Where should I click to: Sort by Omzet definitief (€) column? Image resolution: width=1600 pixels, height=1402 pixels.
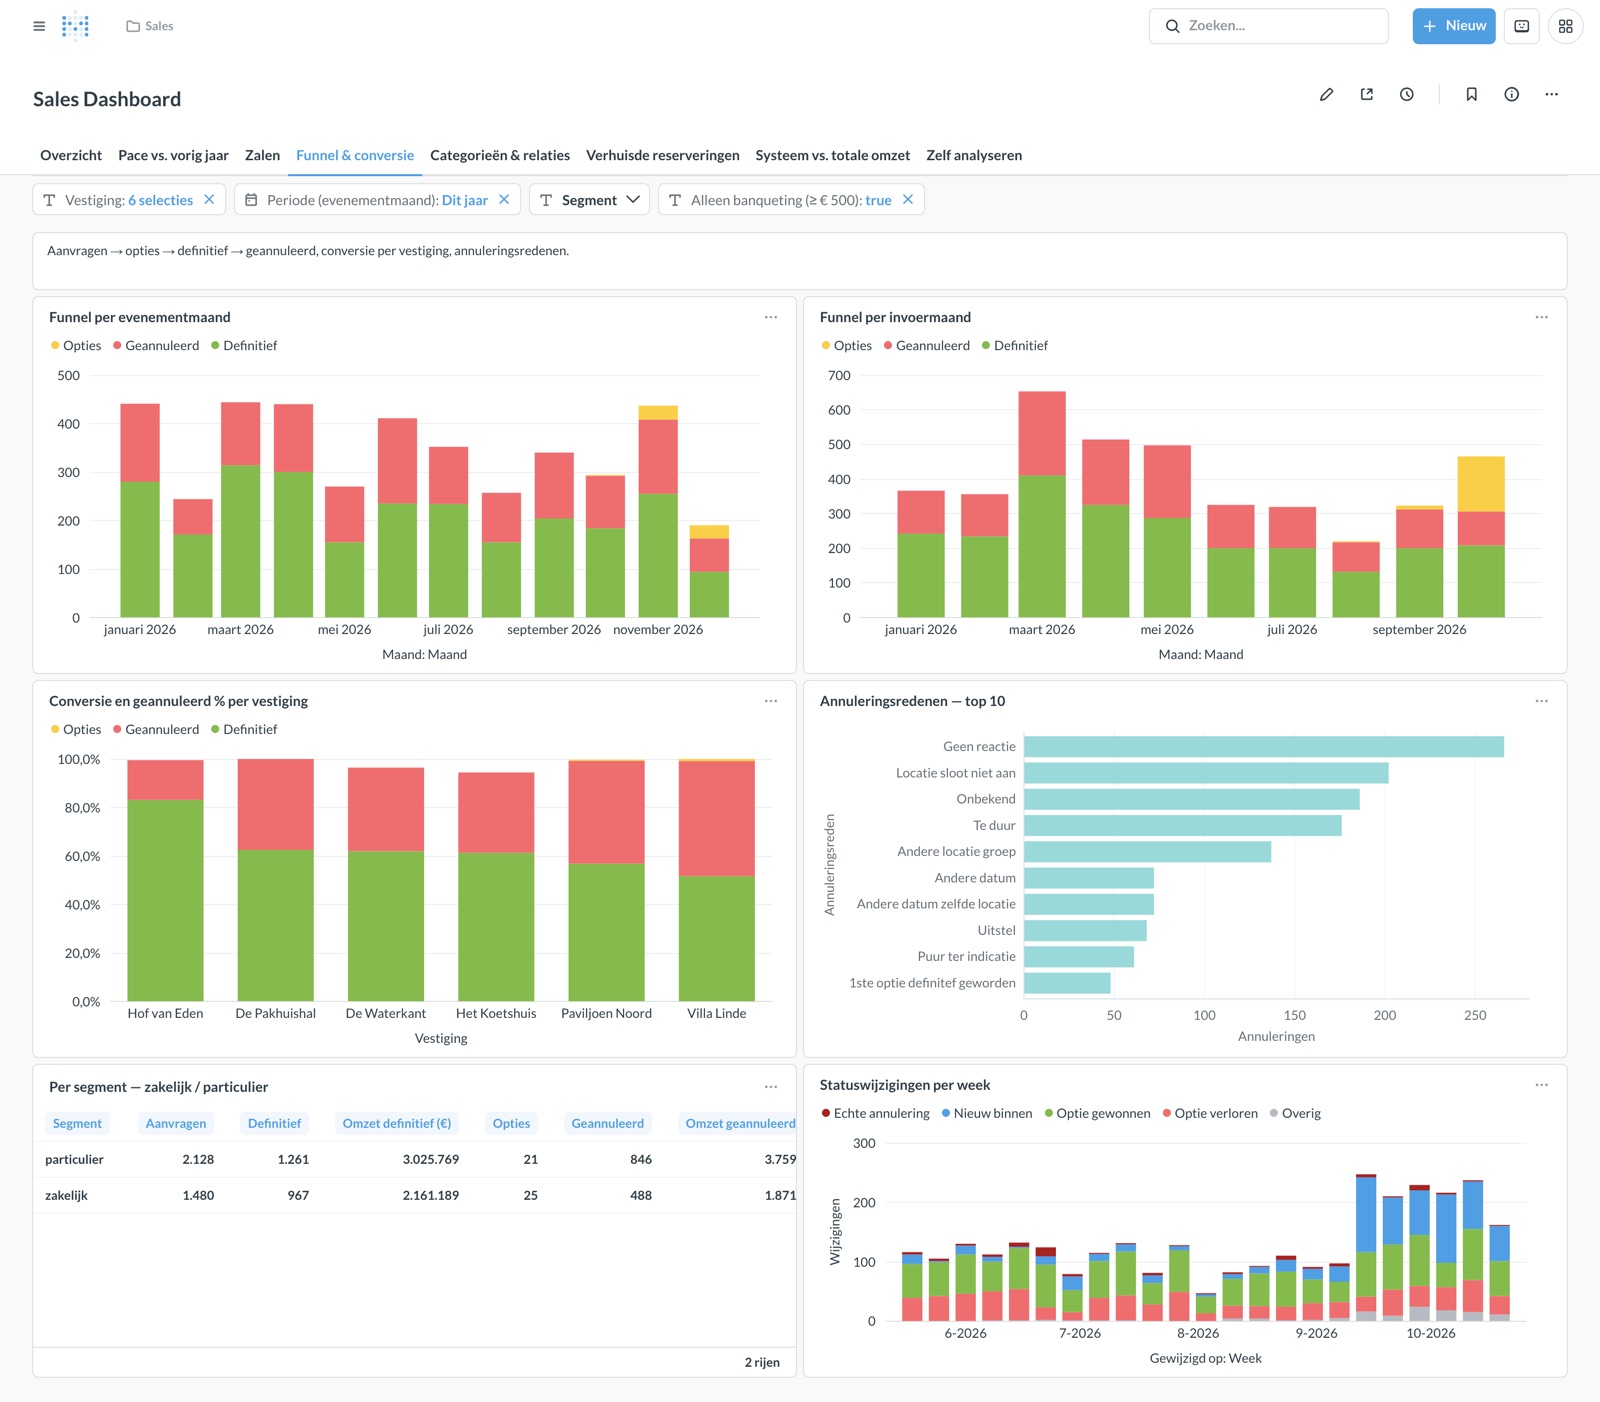pyautogui.click(x=397, y=1123)
